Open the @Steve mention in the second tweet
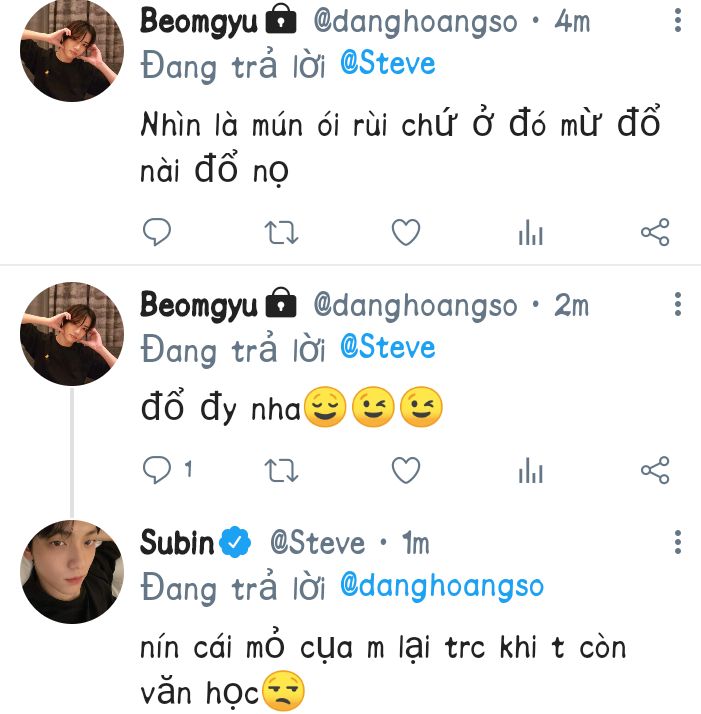 click(x=387, y=348)
